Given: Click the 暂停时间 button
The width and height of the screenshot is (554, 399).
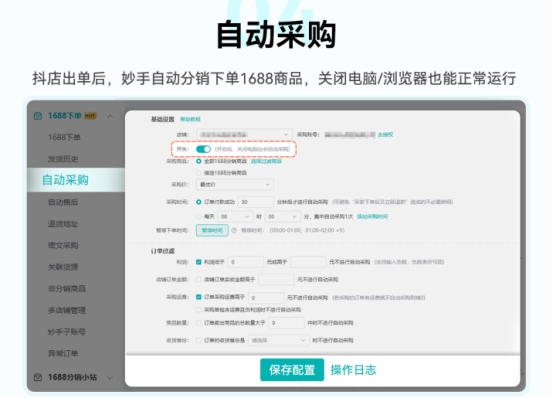Looking at the screenshot, I should [x=212, y=230].
